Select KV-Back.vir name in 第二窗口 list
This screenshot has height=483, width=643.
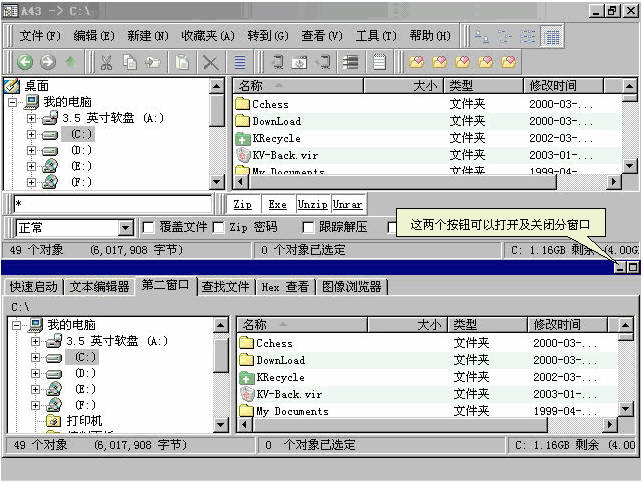click(x=289, y=394)
